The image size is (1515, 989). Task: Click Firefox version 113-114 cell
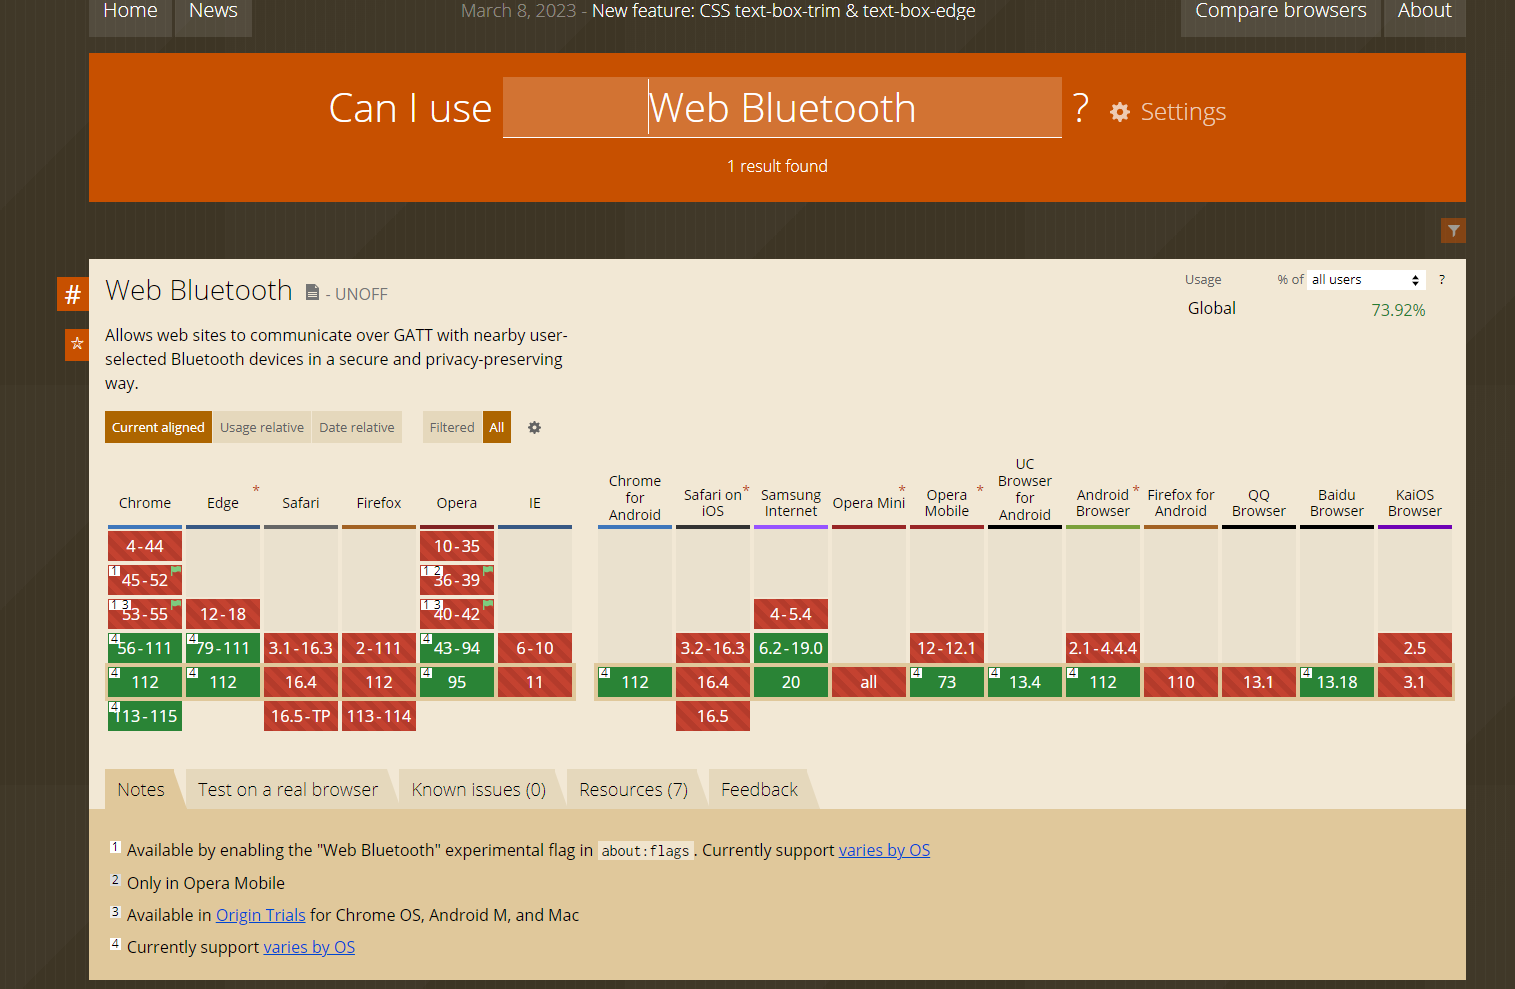[379, 716]
